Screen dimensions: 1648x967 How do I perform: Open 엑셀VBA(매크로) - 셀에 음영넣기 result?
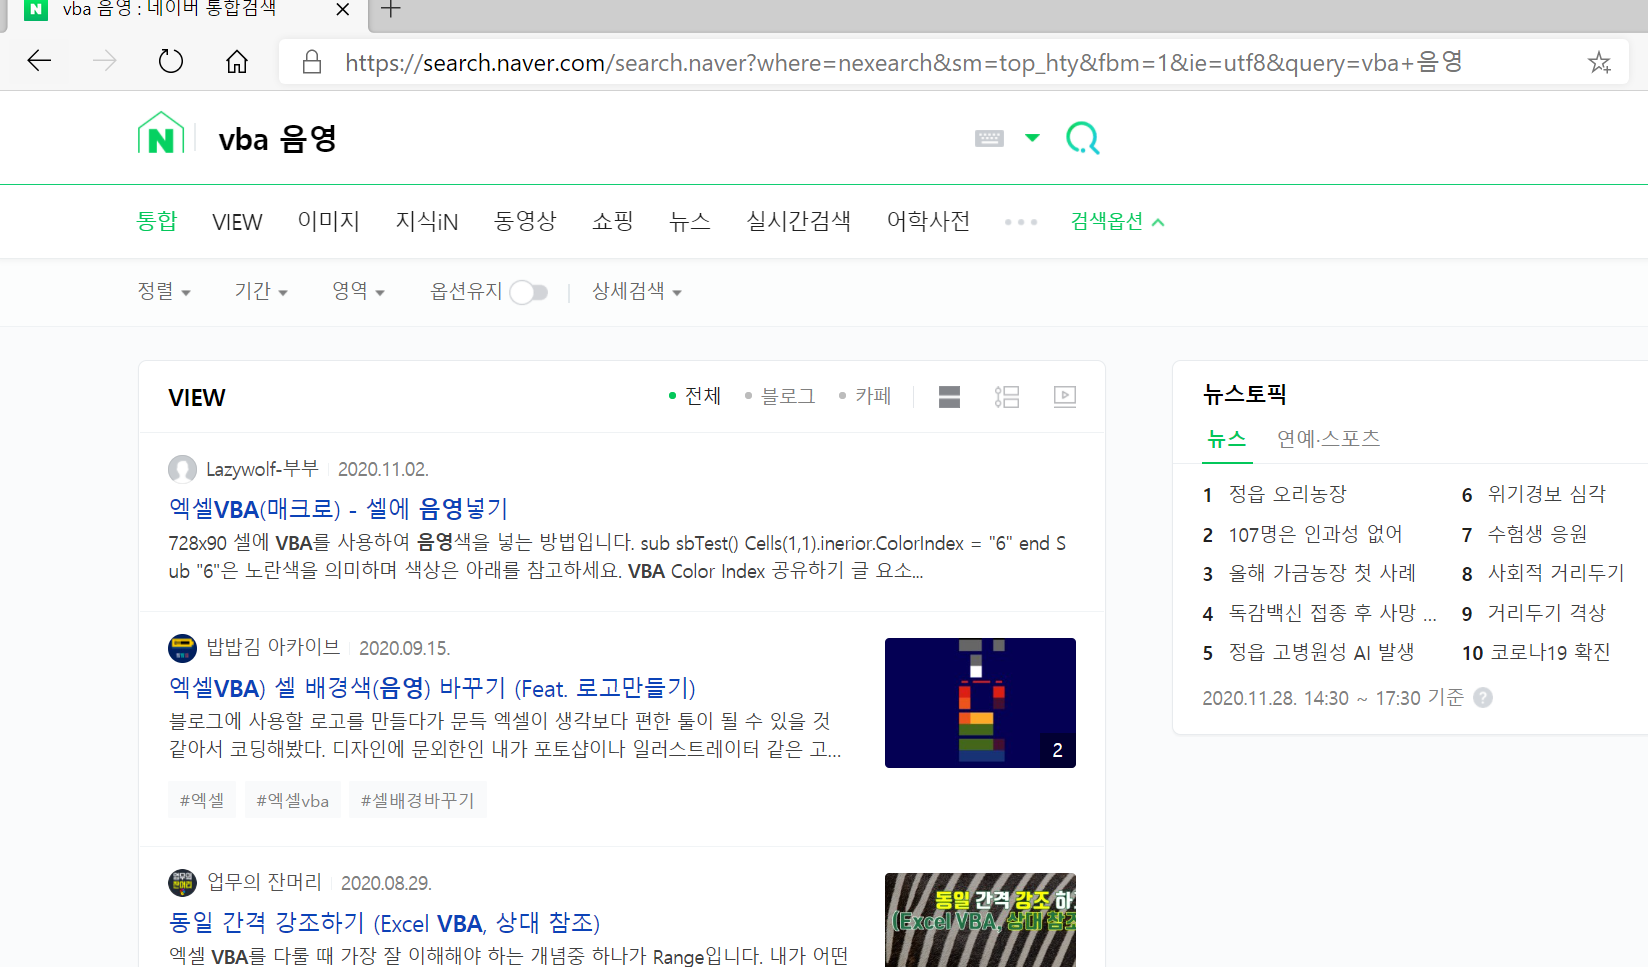[x=339, y=509]
